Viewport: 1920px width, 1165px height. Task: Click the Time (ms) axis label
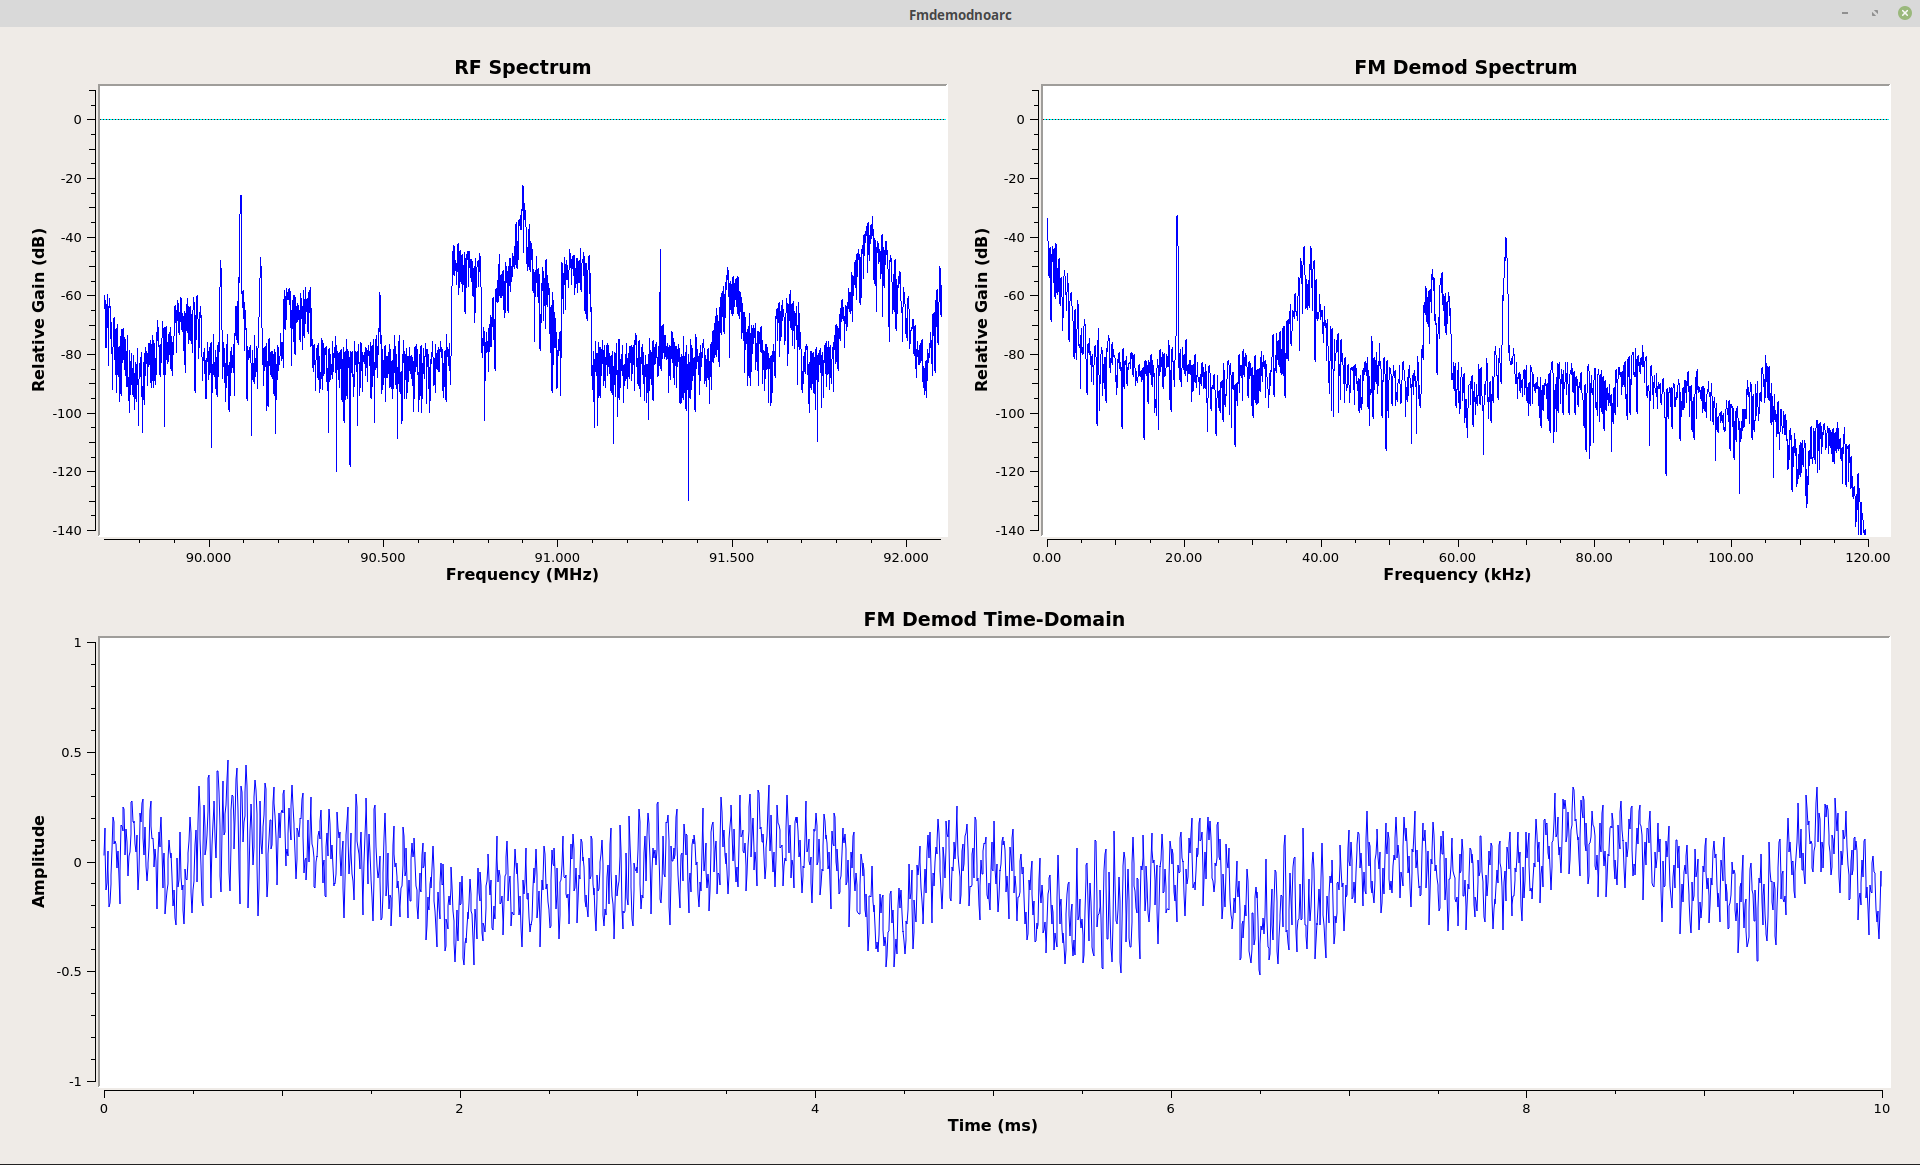tap(992, 1125)
